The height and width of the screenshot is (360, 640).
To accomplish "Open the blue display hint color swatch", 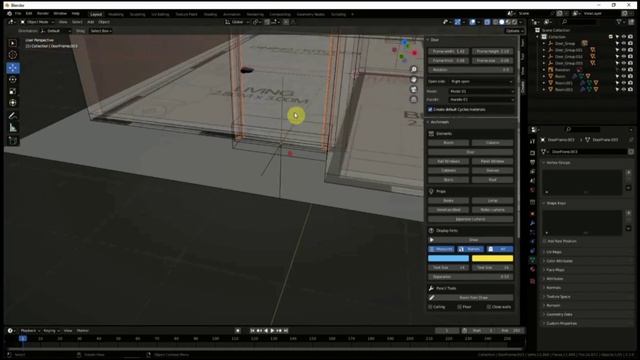I will coord(448,258).
